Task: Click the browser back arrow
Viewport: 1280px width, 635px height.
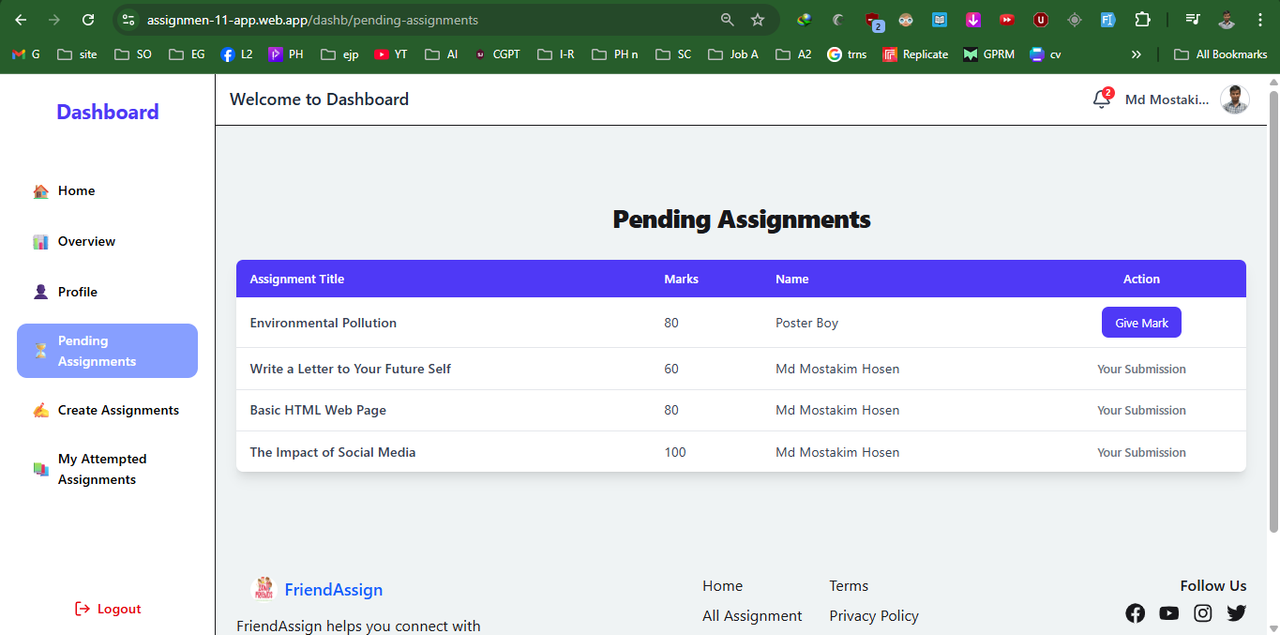Action: 20,20
